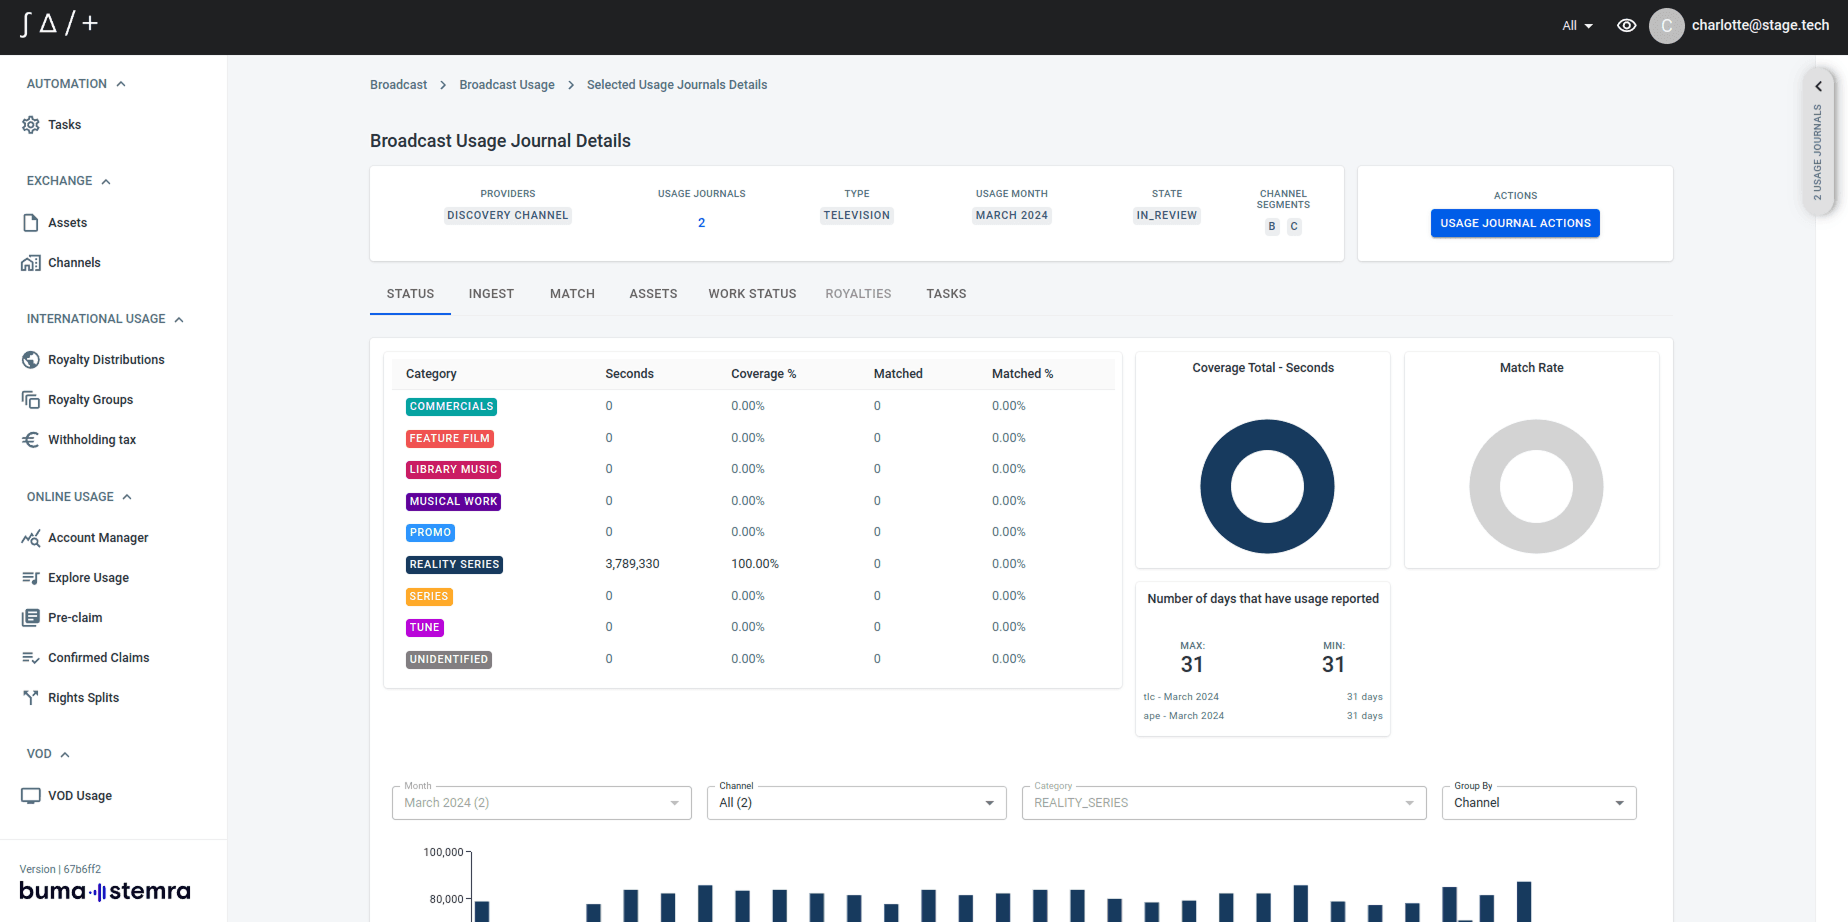The height and width of the screenshot is (922, 1848).
Task: Click Usage Journal Actions button
Action: coord(1515,223)
